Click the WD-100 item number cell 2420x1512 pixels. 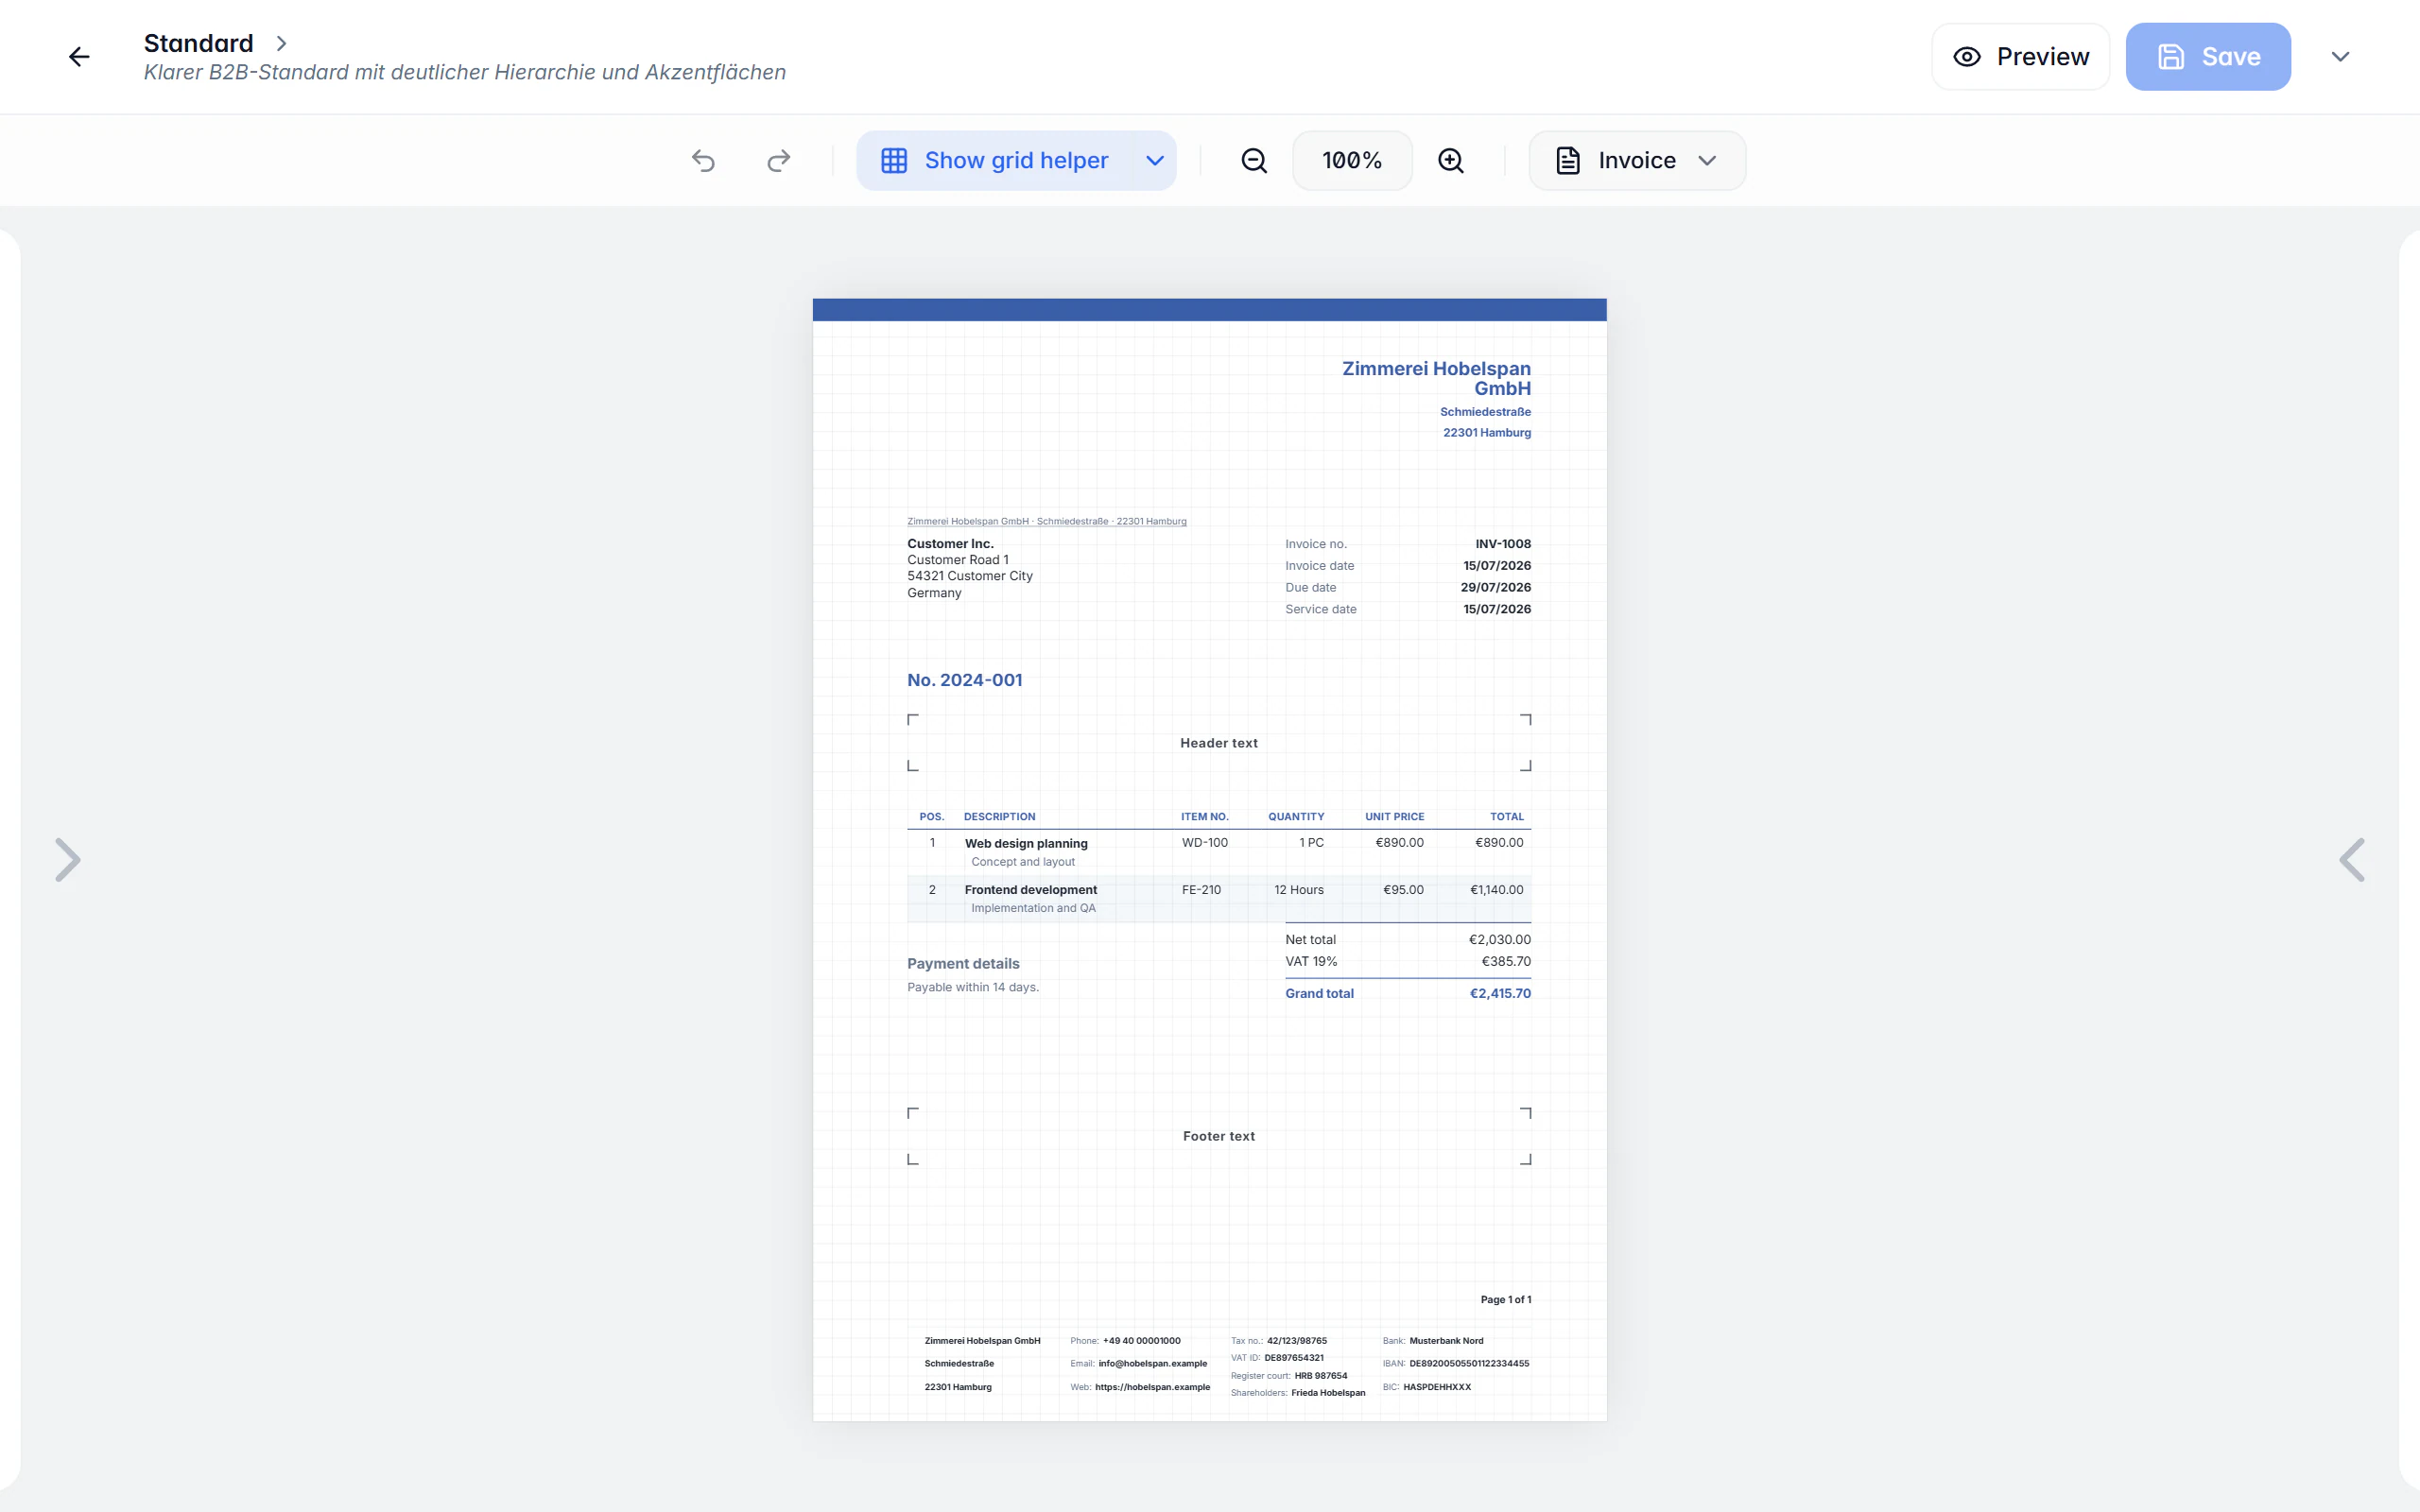tap(1204, 843)
